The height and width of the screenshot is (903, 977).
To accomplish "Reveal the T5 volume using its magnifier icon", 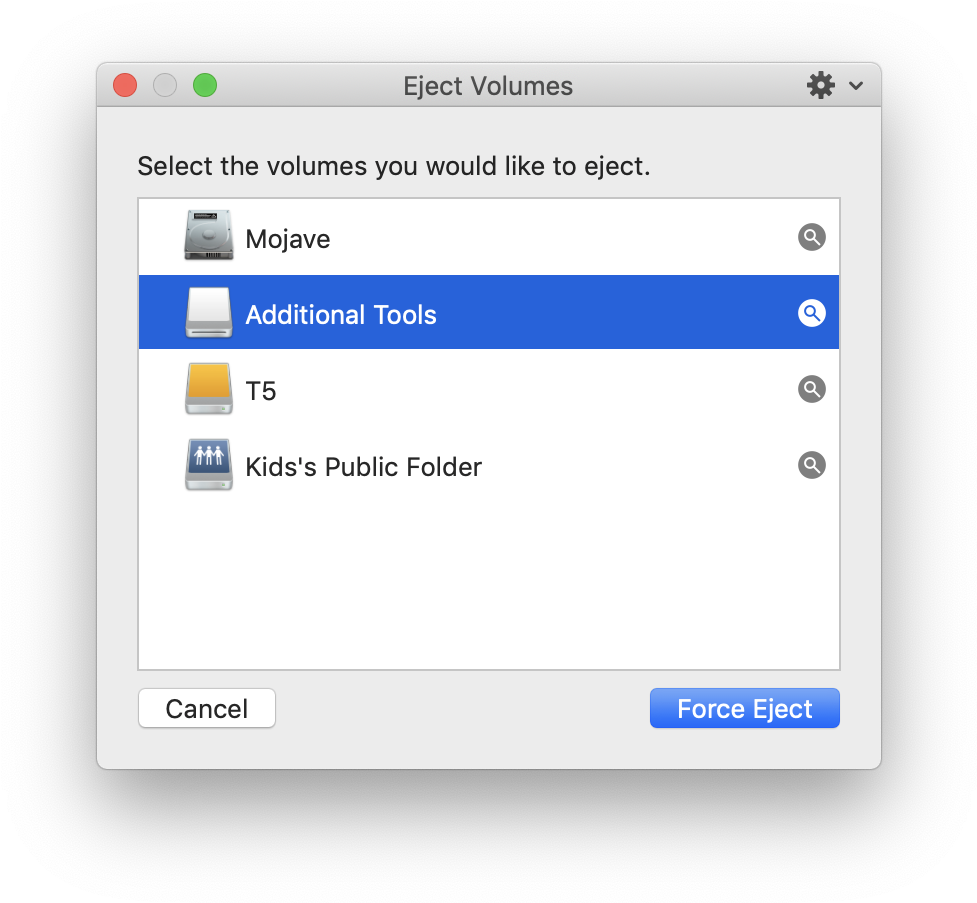I will tap(811, 389).
